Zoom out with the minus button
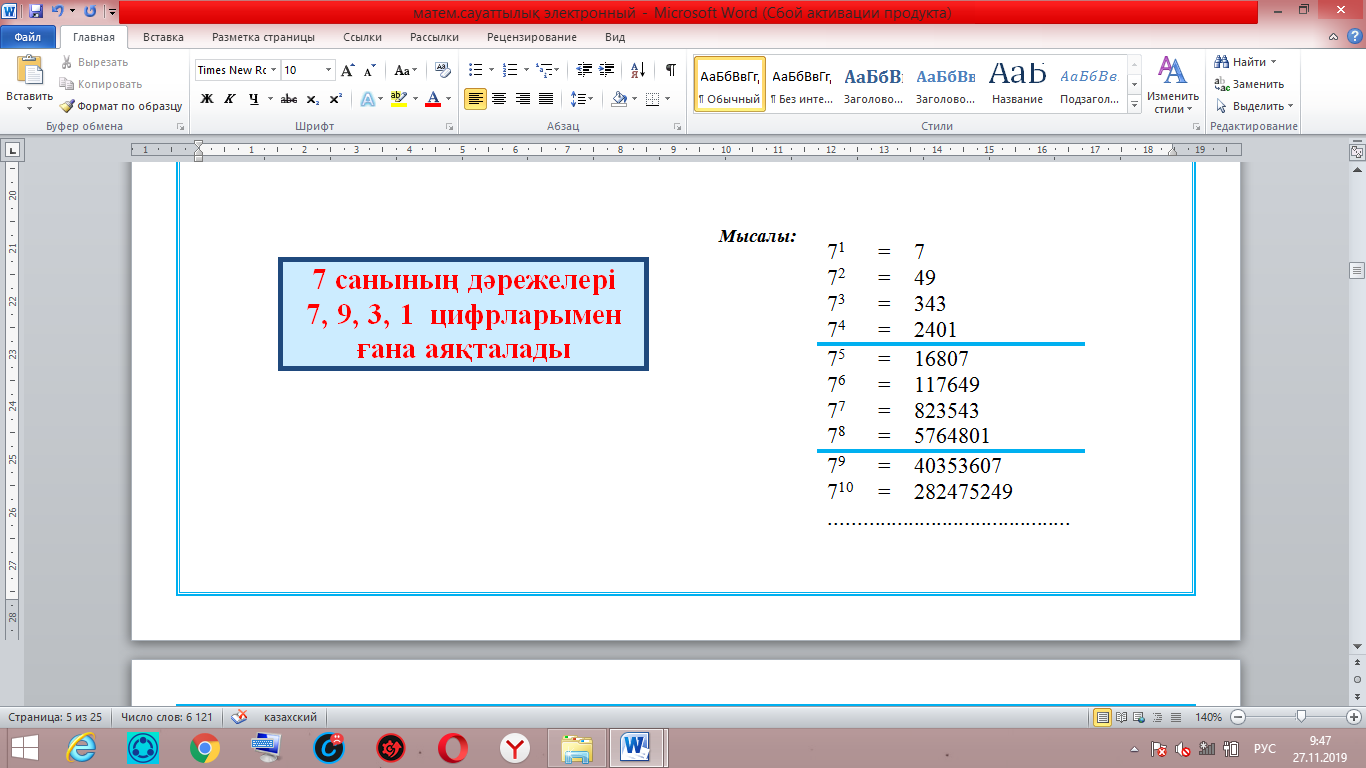This screenshot has height=768, width=1366. [x=1238, y=717]
